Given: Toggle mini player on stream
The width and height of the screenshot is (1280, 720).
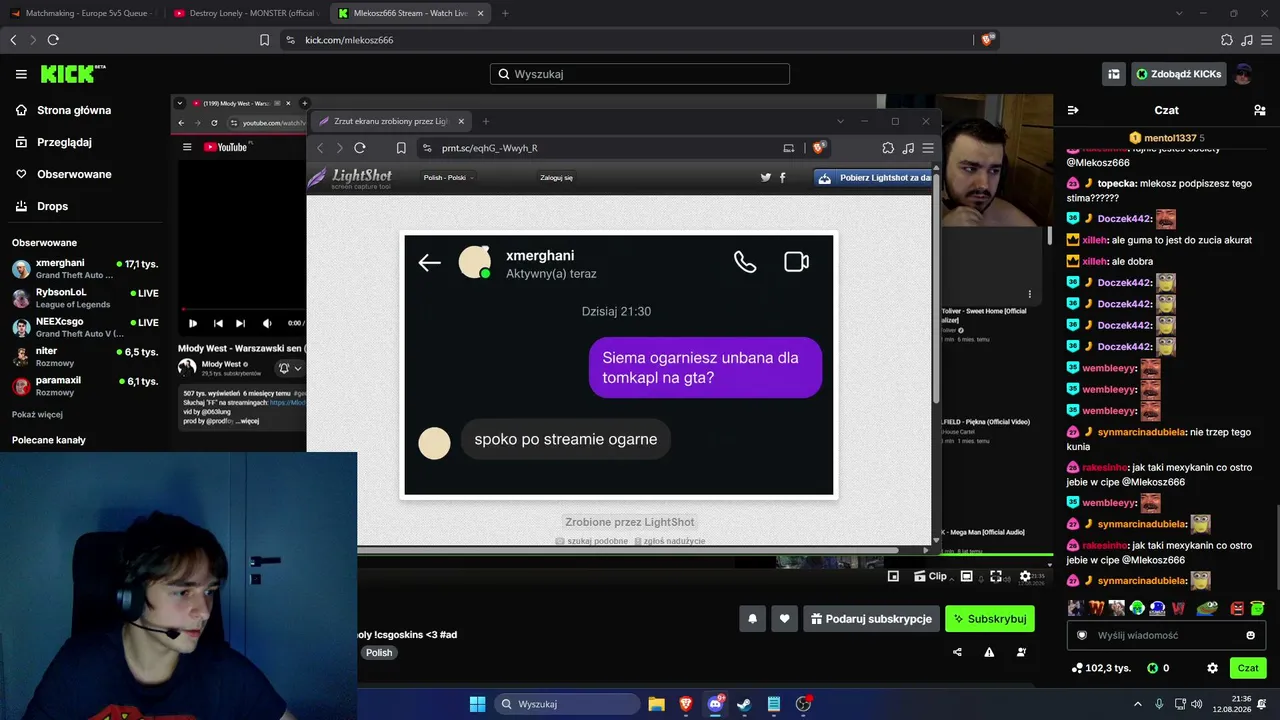Looking at the screenshot, I should [x=893, y=576].
